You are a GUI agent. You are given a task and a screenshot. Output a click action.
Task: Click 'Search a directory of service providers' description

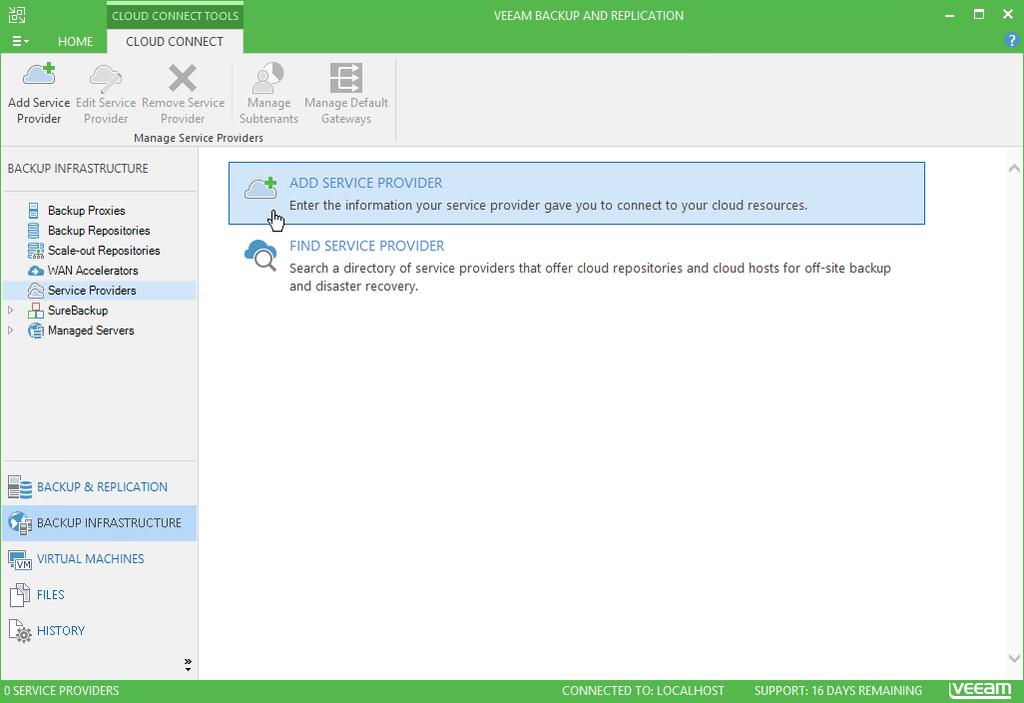pos(590,277)
